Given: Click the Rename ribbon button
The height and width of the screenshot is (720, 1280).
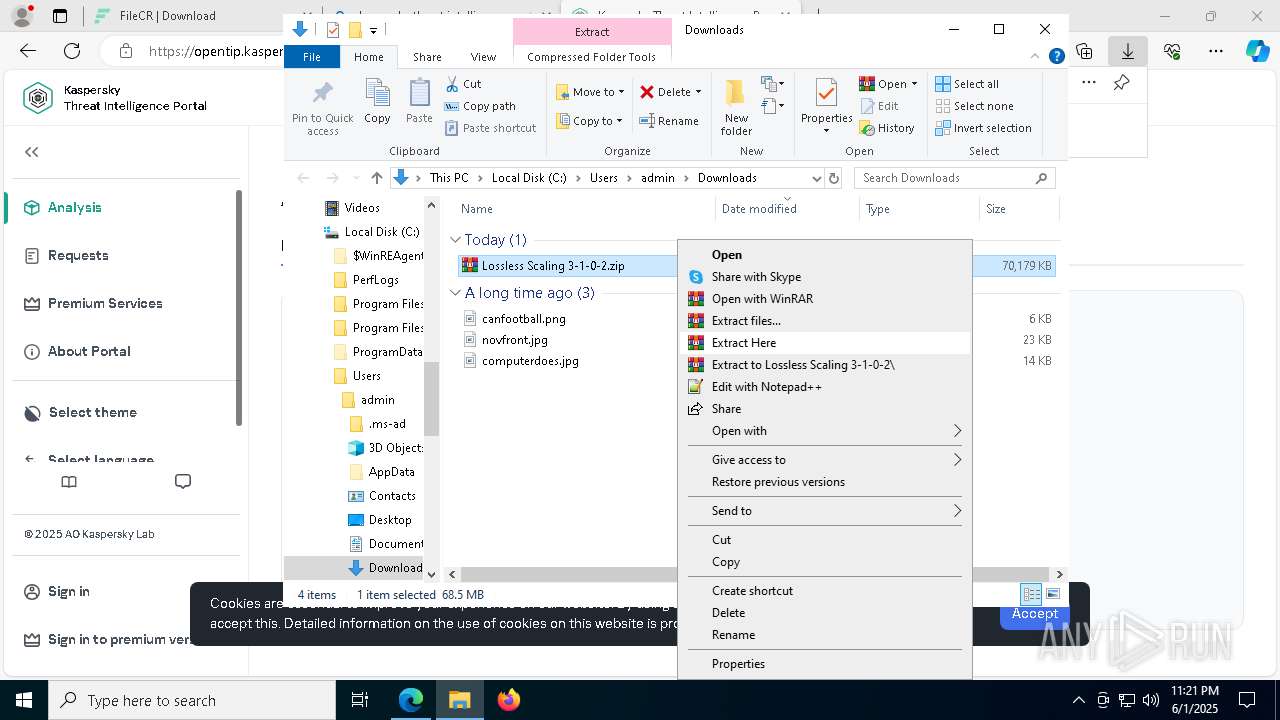Looking at the screenshot, I should 669,121.
